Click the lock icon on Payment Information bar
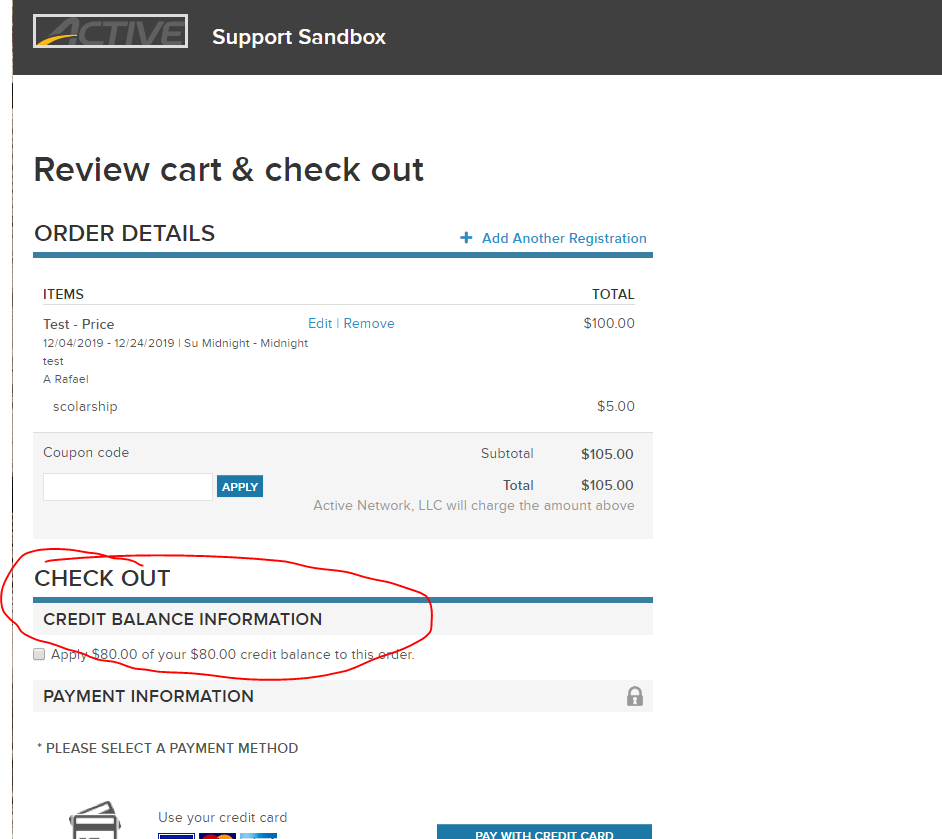 click(x=634, y=696)
